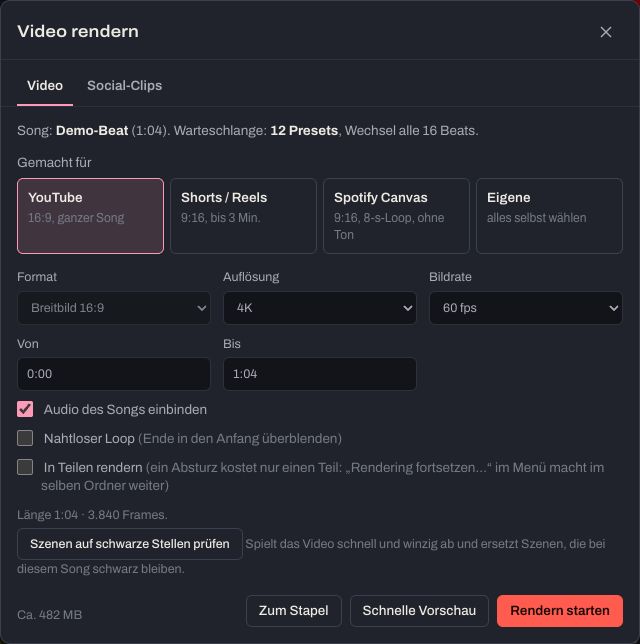Click Szenen auf schwarze Stellen prüfen
Viewport: 640px width, 644px height.
pyautogui.click(x=130, y=544)
